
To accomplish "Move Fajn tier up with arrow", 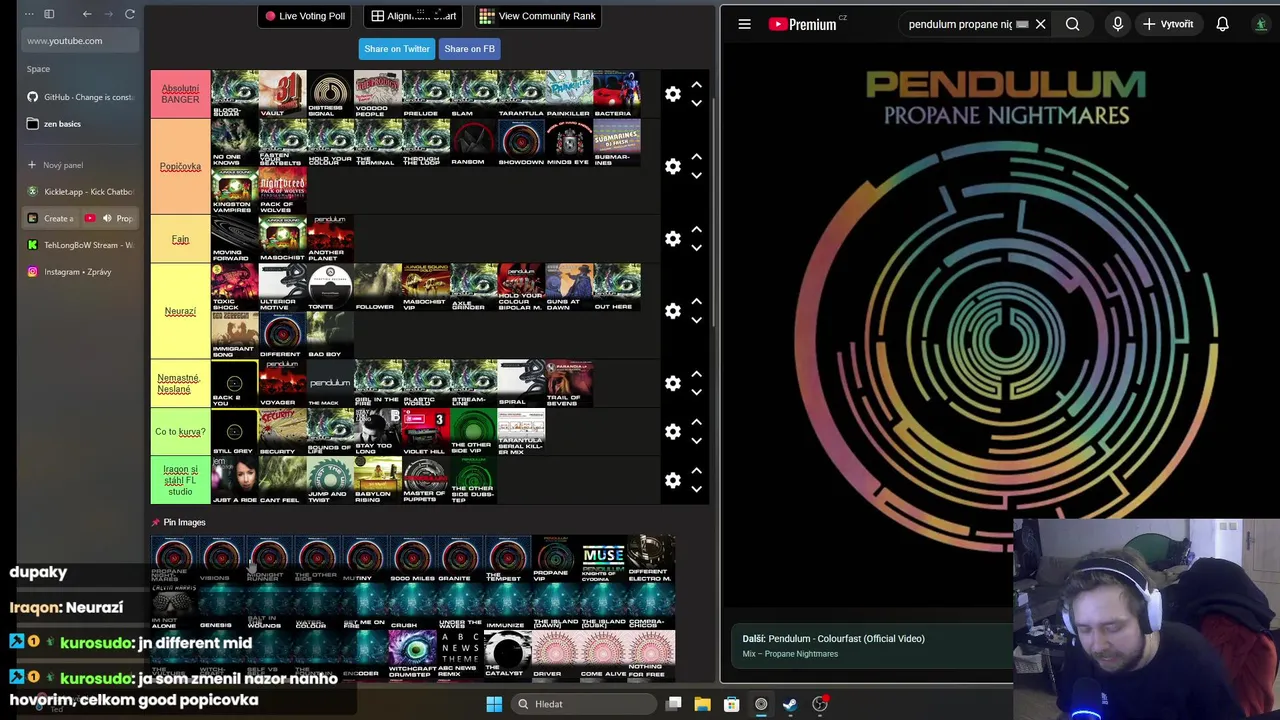I will 697,230.
